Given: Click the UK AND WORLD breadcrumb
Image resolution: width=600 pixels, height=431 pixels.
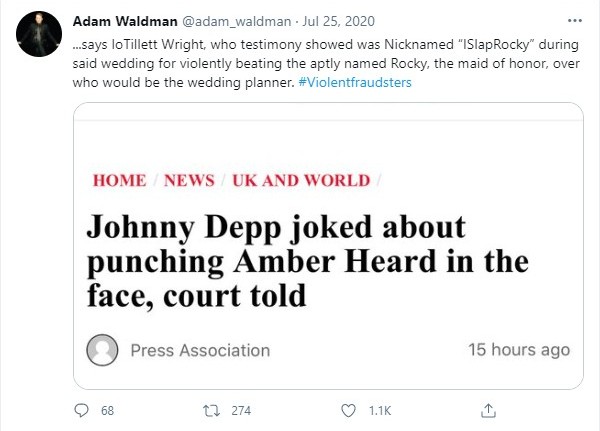Looking at the screenshot, I should (x=301, y=180).
